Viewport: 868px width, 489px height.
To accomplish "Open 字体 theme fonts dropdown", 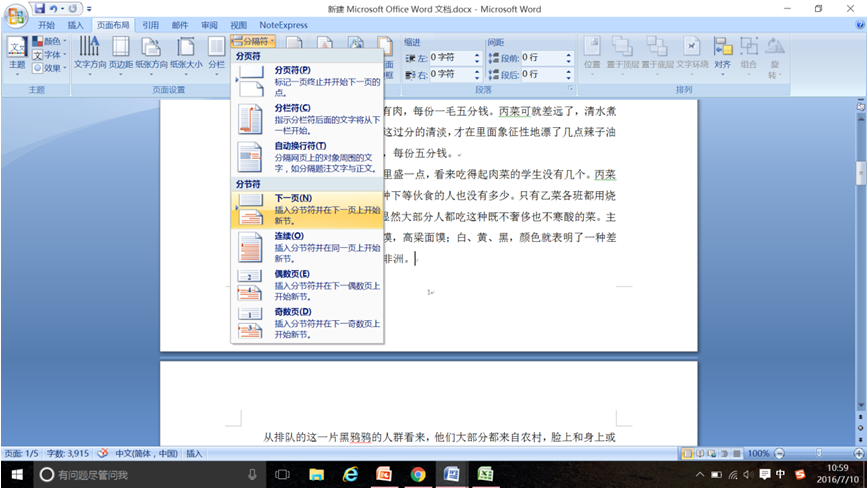I will 49,55.
